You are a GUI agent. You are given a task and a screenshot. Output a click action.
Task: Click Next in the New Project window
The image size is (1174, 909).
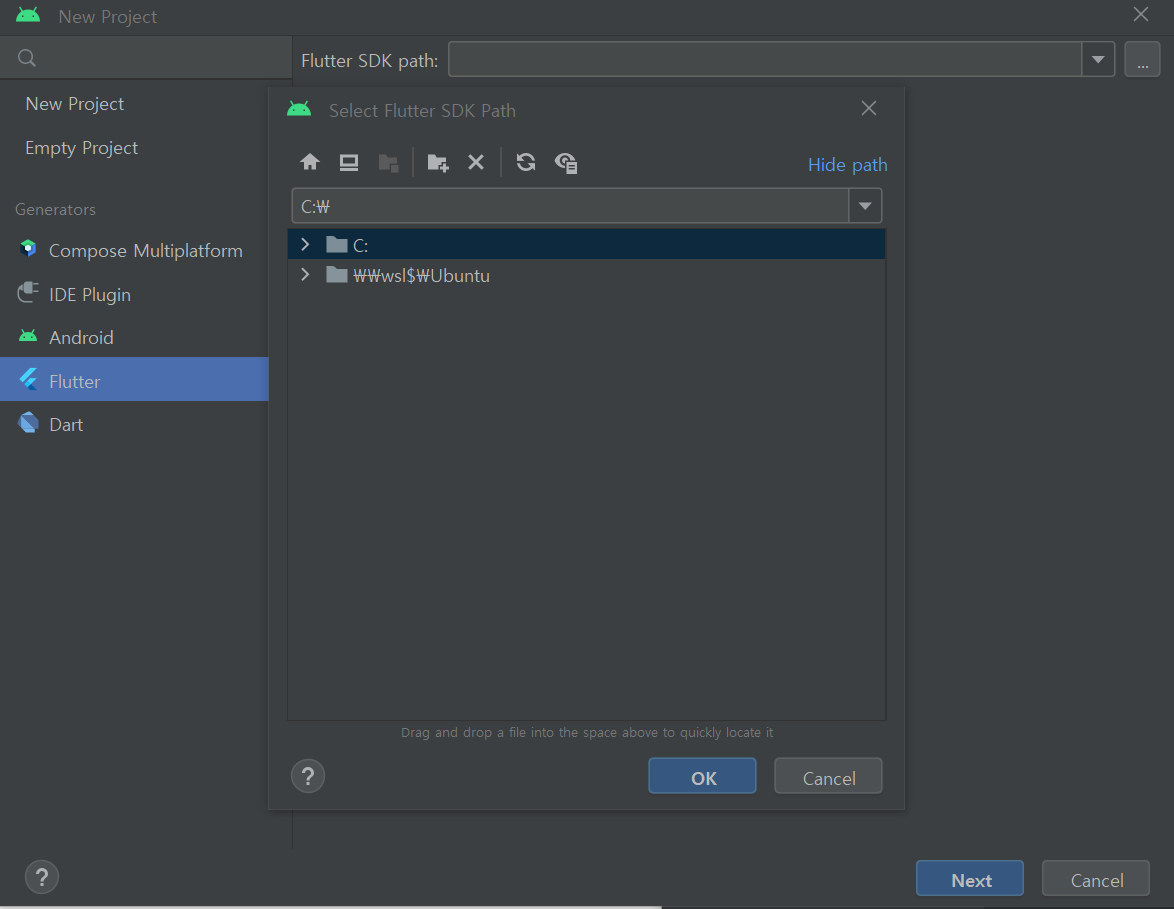click(x=970, y=879)
